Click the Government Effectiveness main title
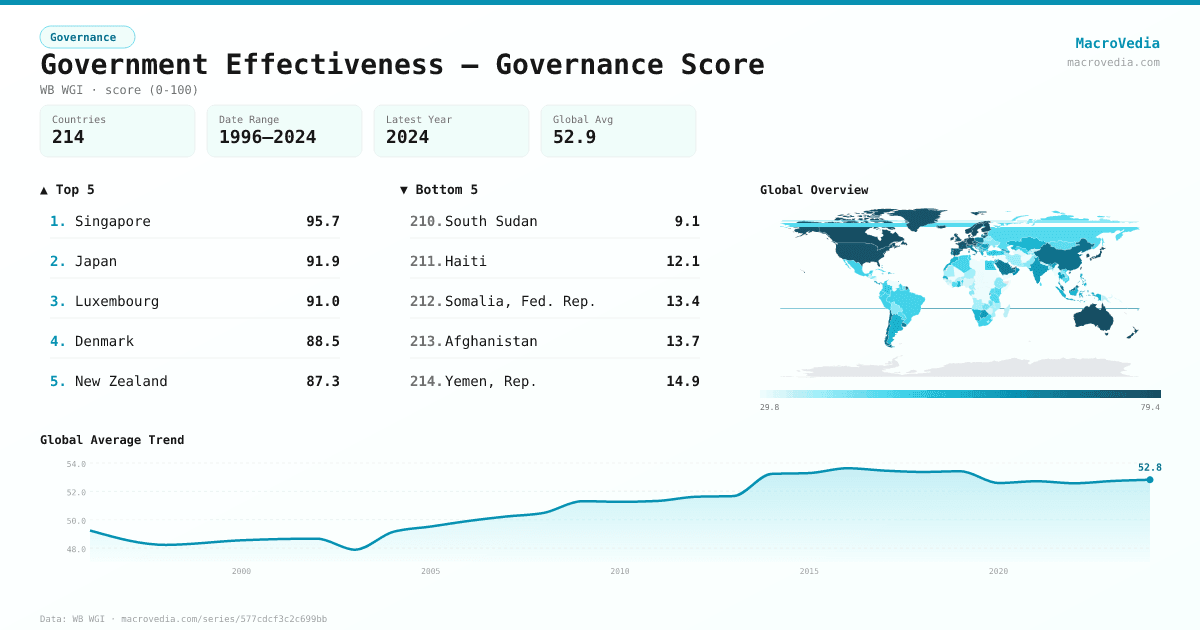The height and width of the screenshot is (630, 1200). 402,65
